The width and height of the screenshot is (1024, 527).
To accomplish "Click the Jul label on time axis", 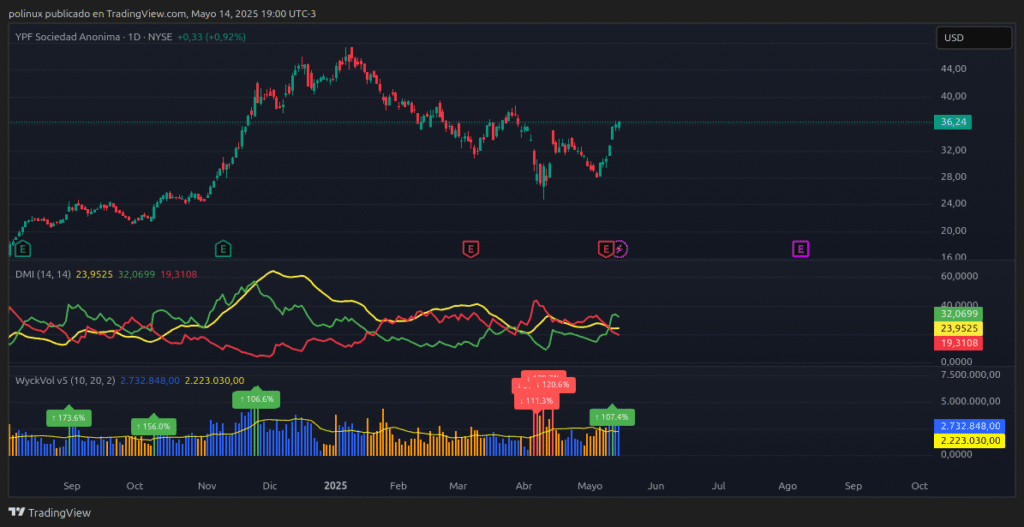I will (x=719, y=486).
